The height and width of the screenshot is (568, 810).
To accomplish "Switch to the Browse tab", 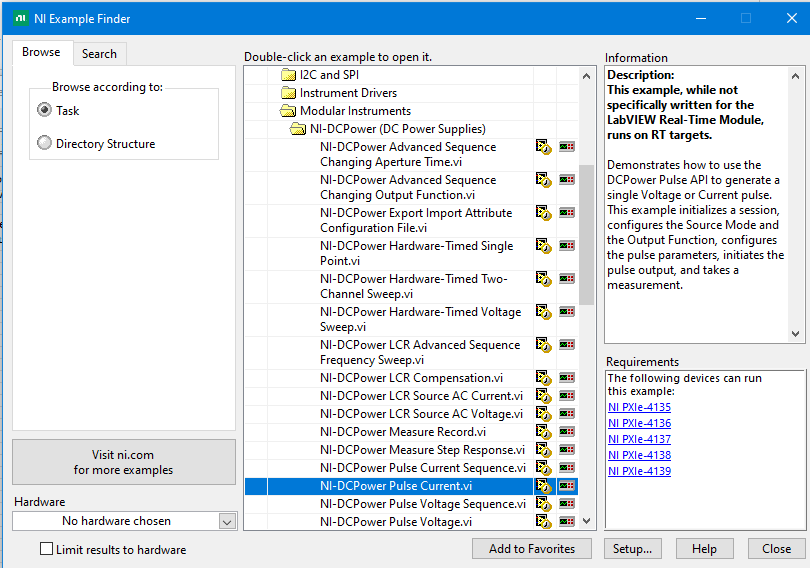I will pos(41,52).
